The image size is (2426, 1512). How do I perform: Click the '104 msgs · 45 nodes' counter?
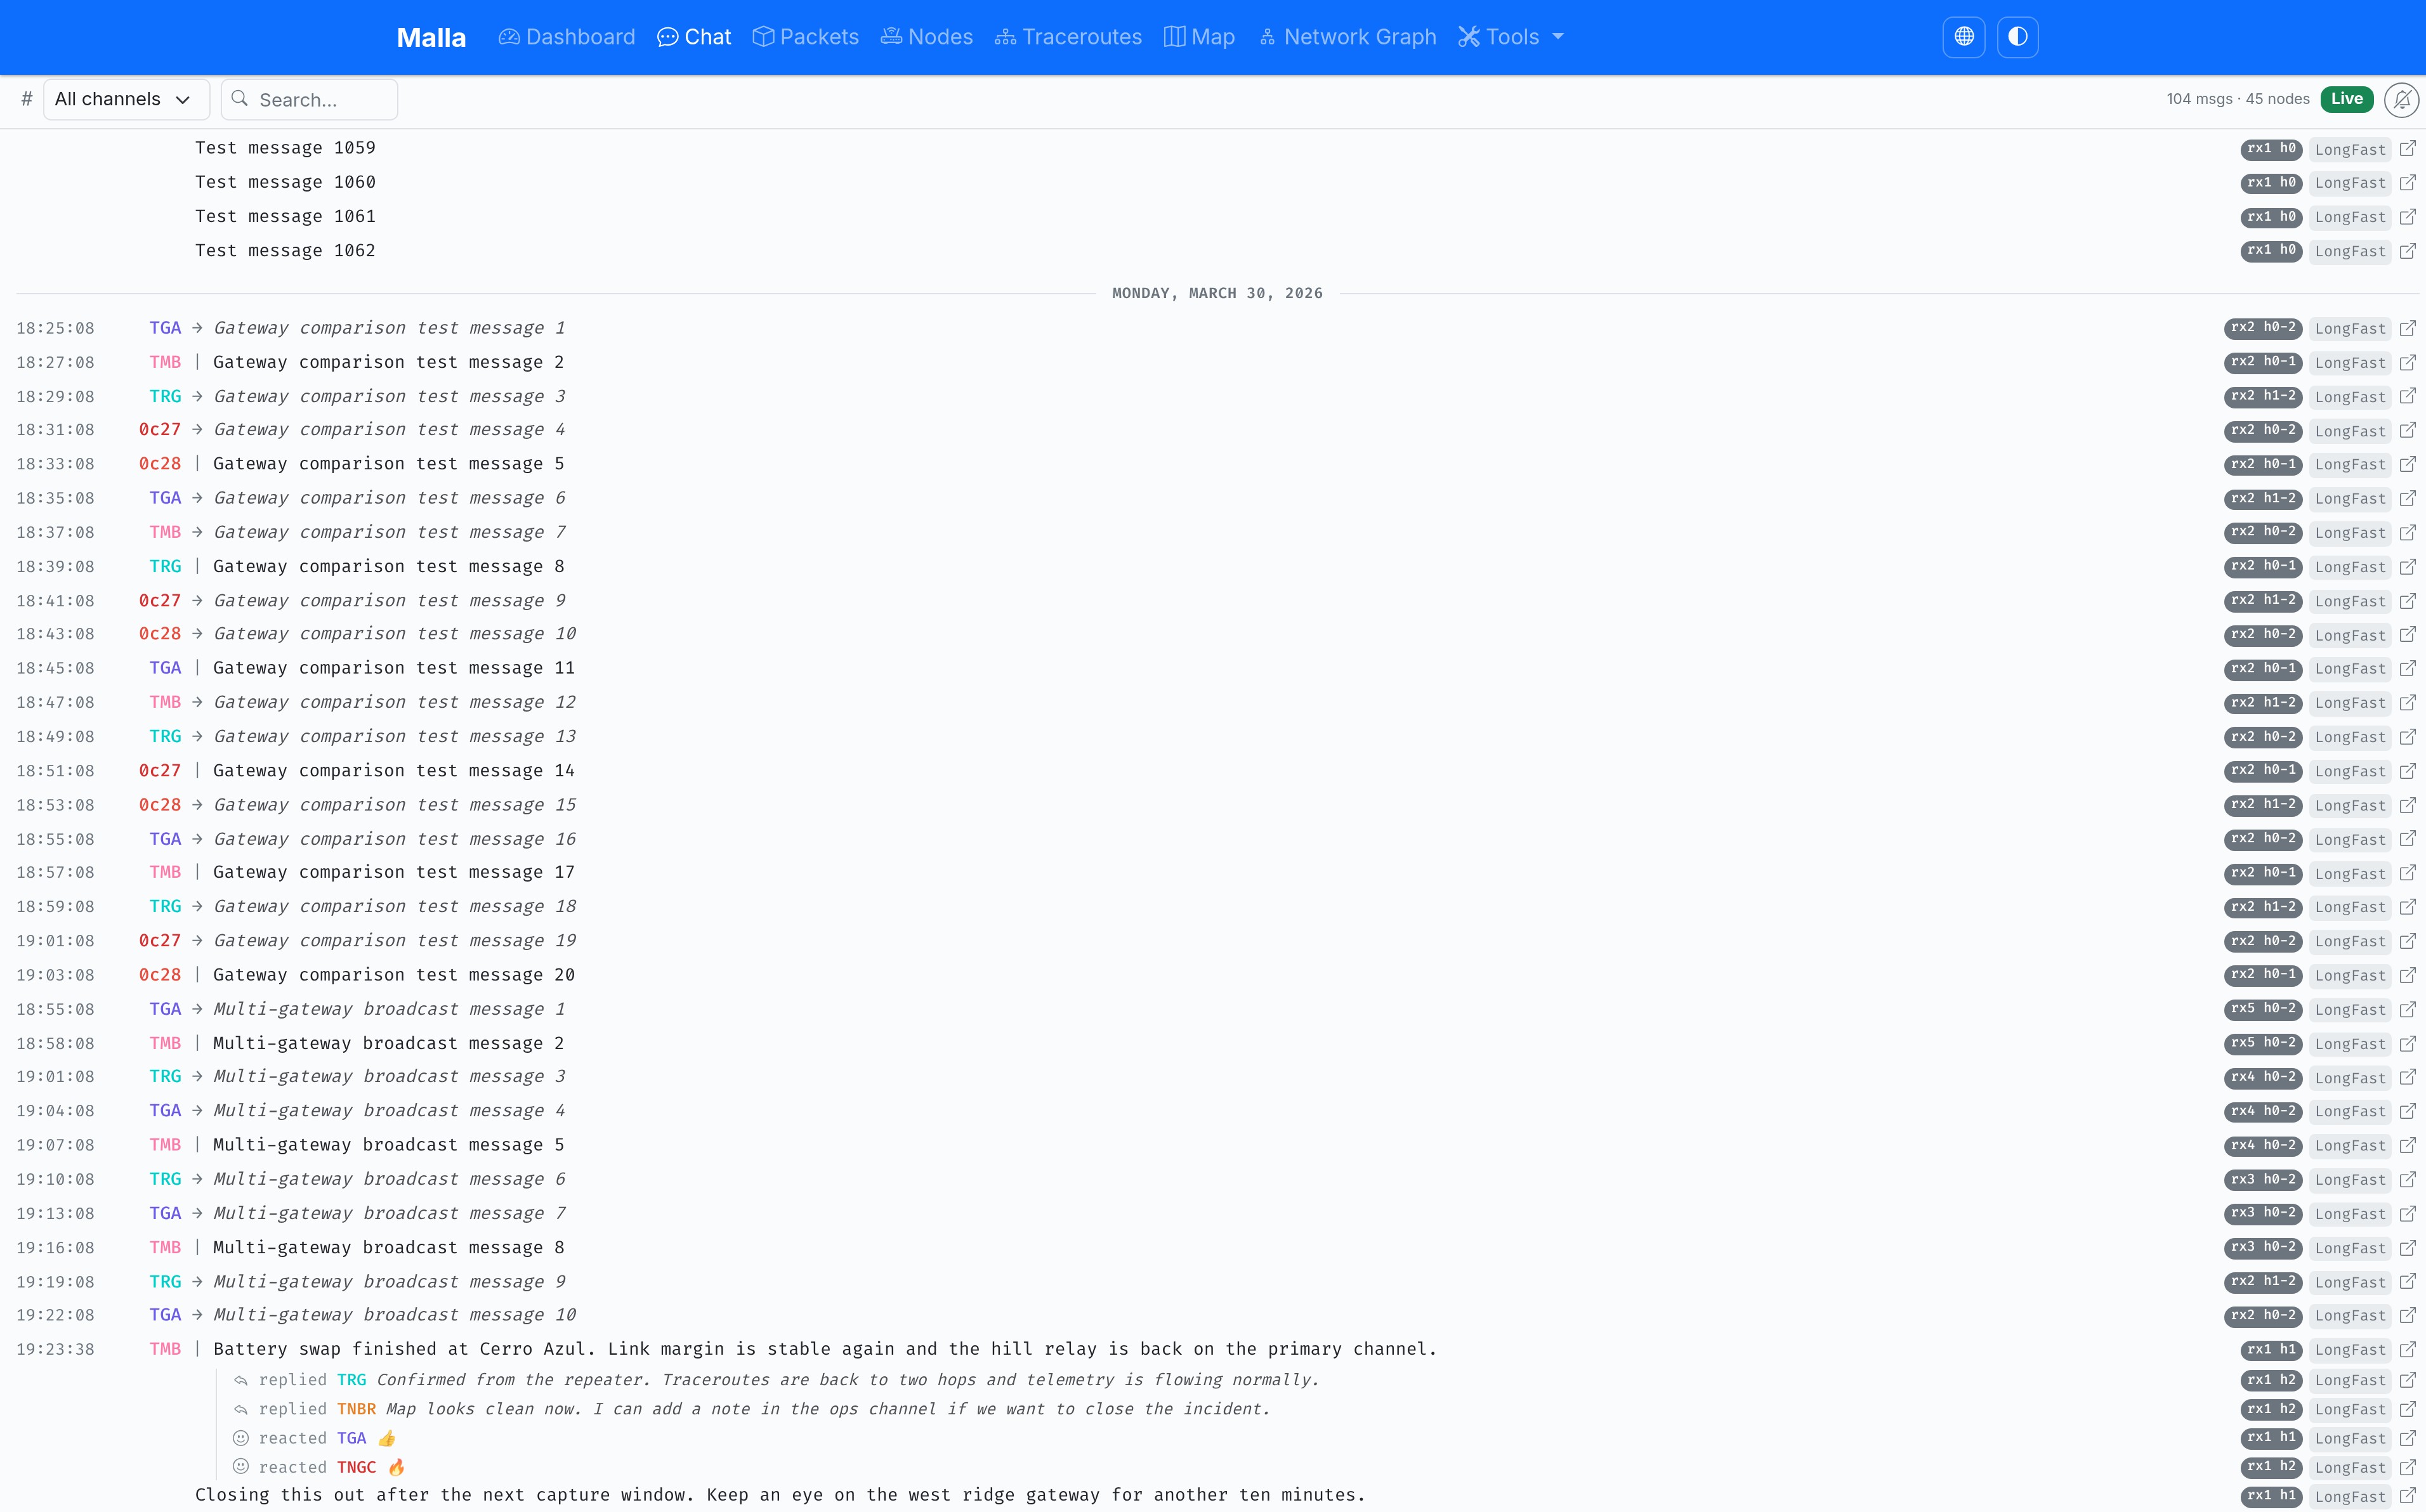(x=2238, y=99)
